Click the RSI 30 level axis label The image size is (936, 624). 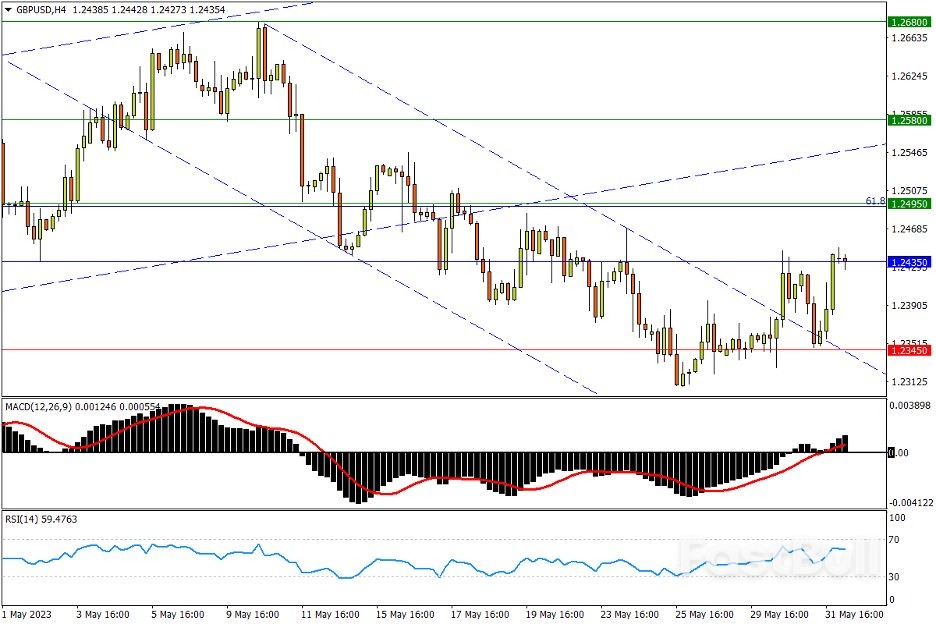[x=897, y=577]
